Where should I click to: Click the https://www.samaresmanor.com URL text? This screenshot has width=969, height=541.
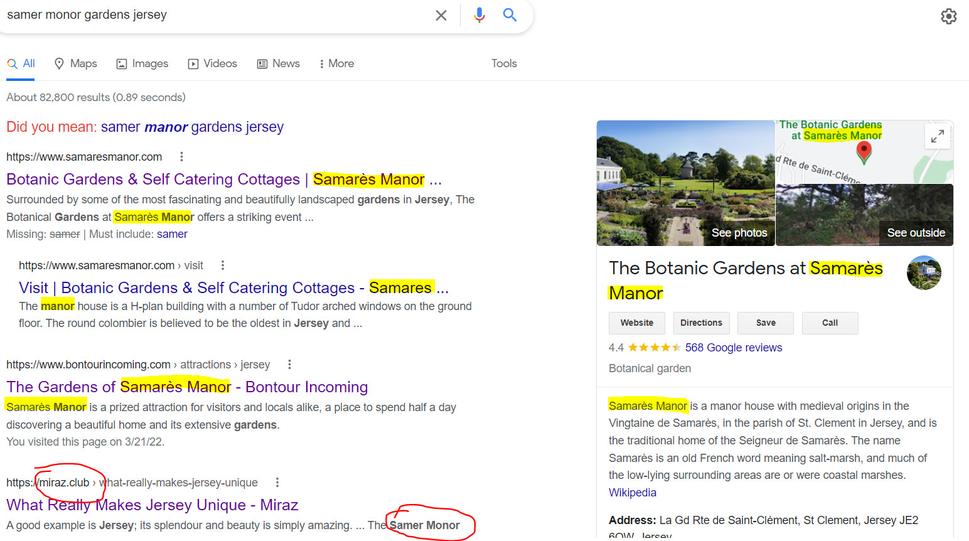(x=84, y=157)
